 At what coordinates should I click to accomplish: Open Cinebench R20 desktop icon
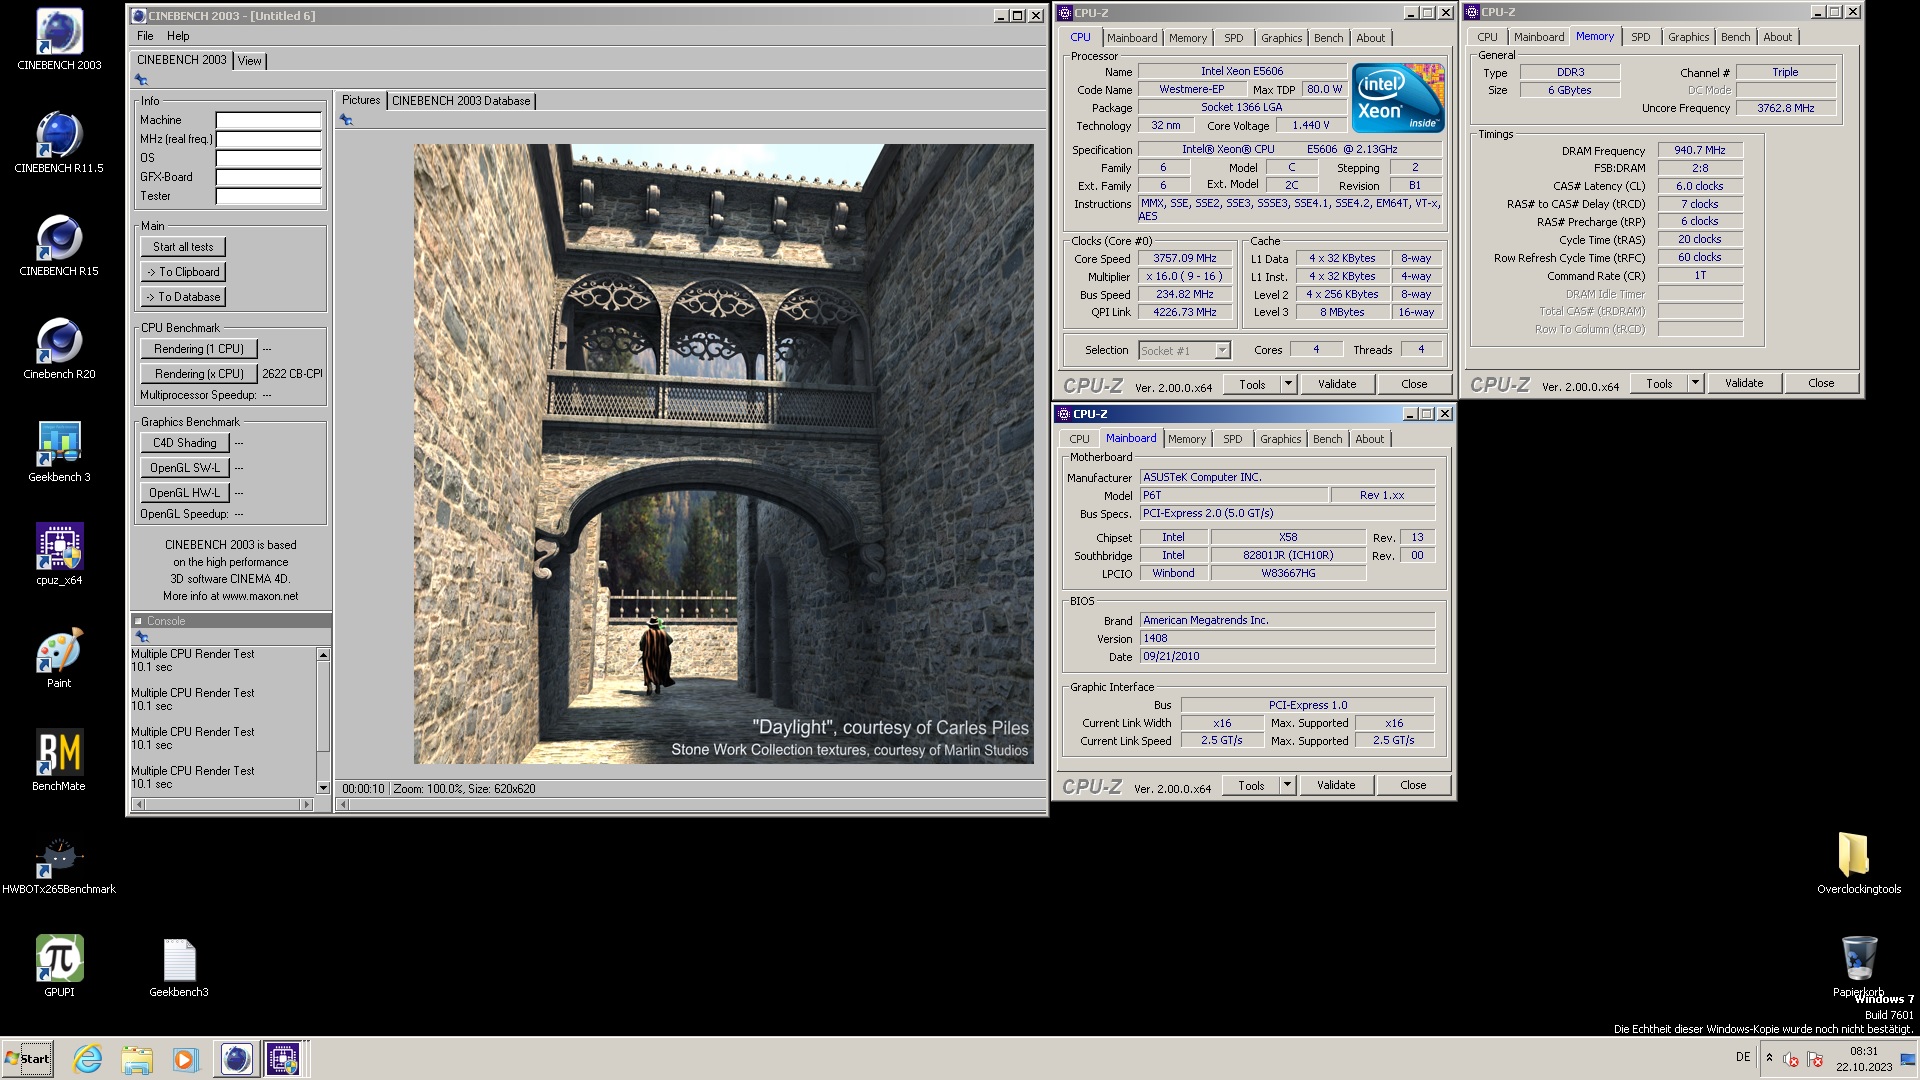click(59, 349)
